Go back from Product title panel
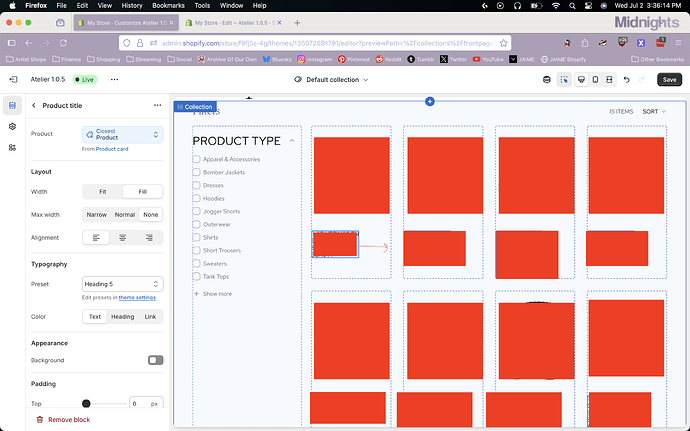Image resolution: width=690 pixels, height=431 pixels. (x=34, y=105)
